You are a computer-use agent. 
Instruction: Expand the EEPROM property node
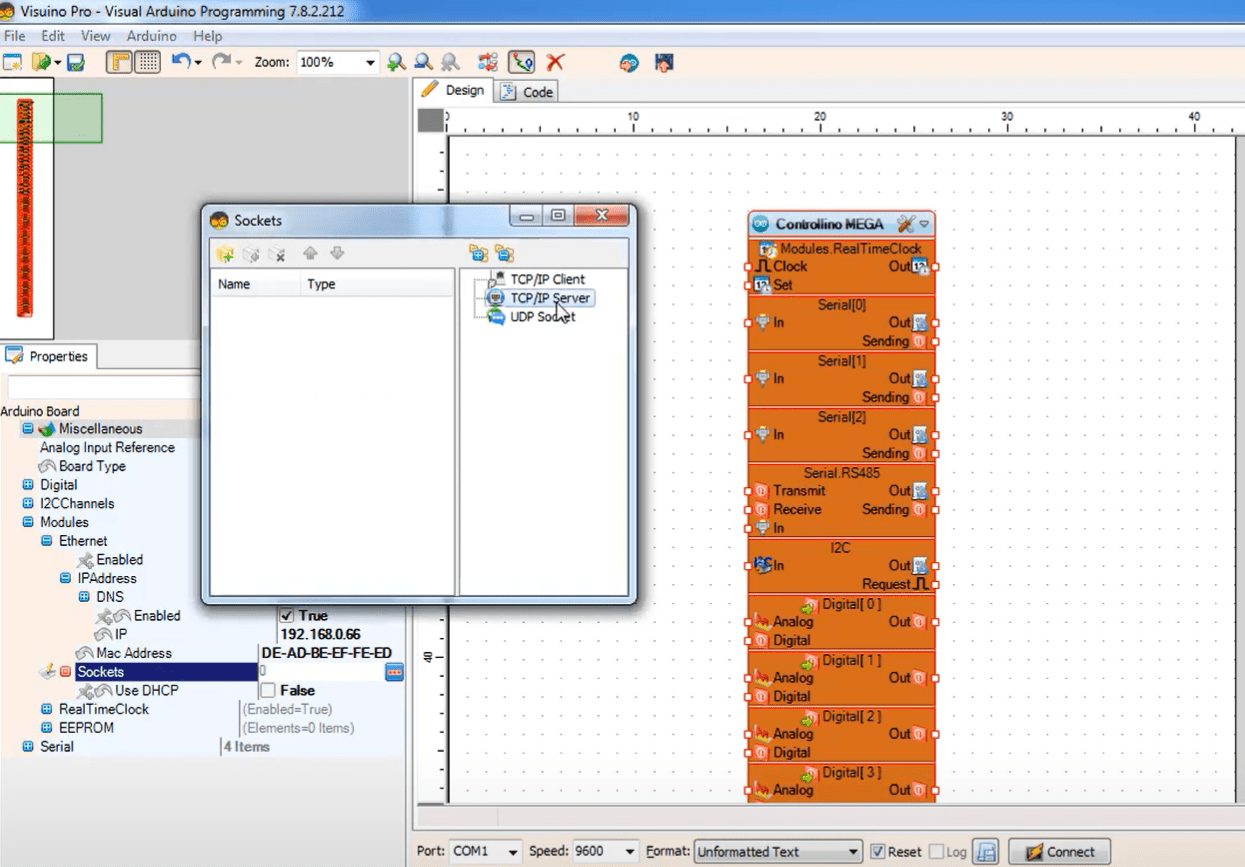(47, 728)
